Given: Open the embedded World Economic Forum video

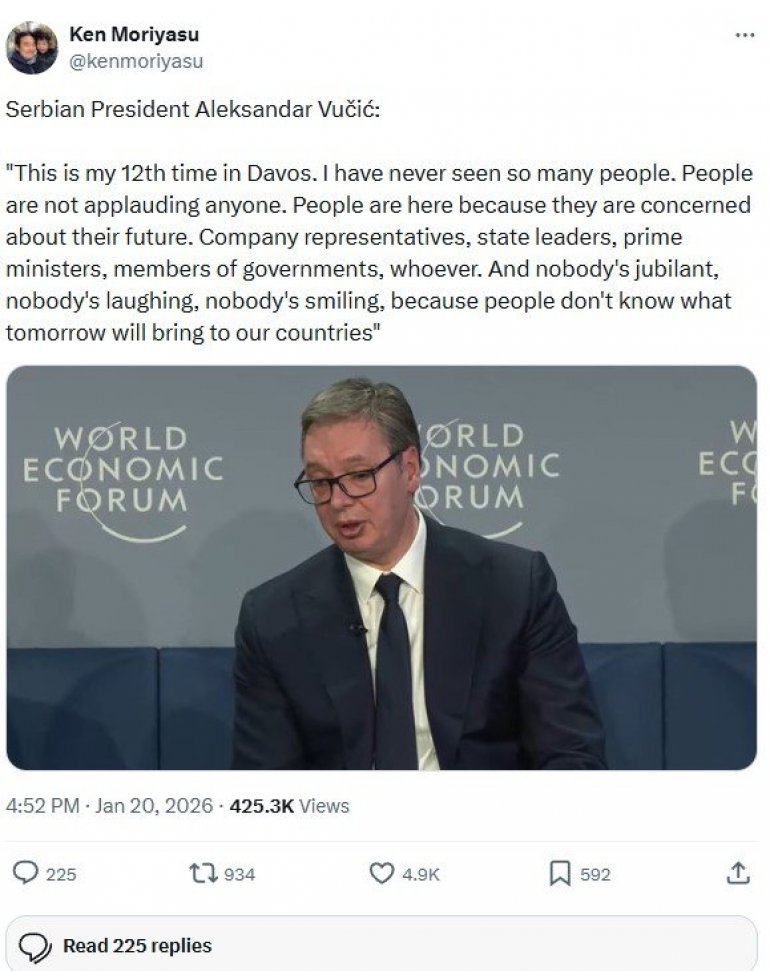Looking at the screenshot, I should click(381, 567).
